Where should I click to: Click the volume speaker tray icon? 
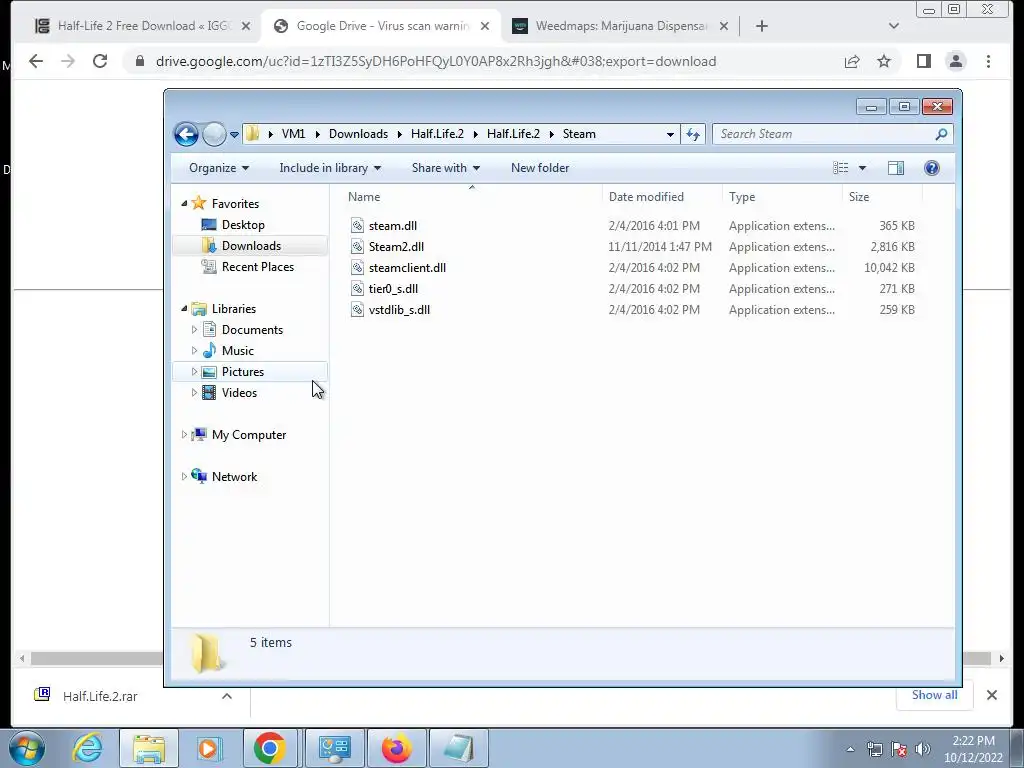tap(922, 749)
